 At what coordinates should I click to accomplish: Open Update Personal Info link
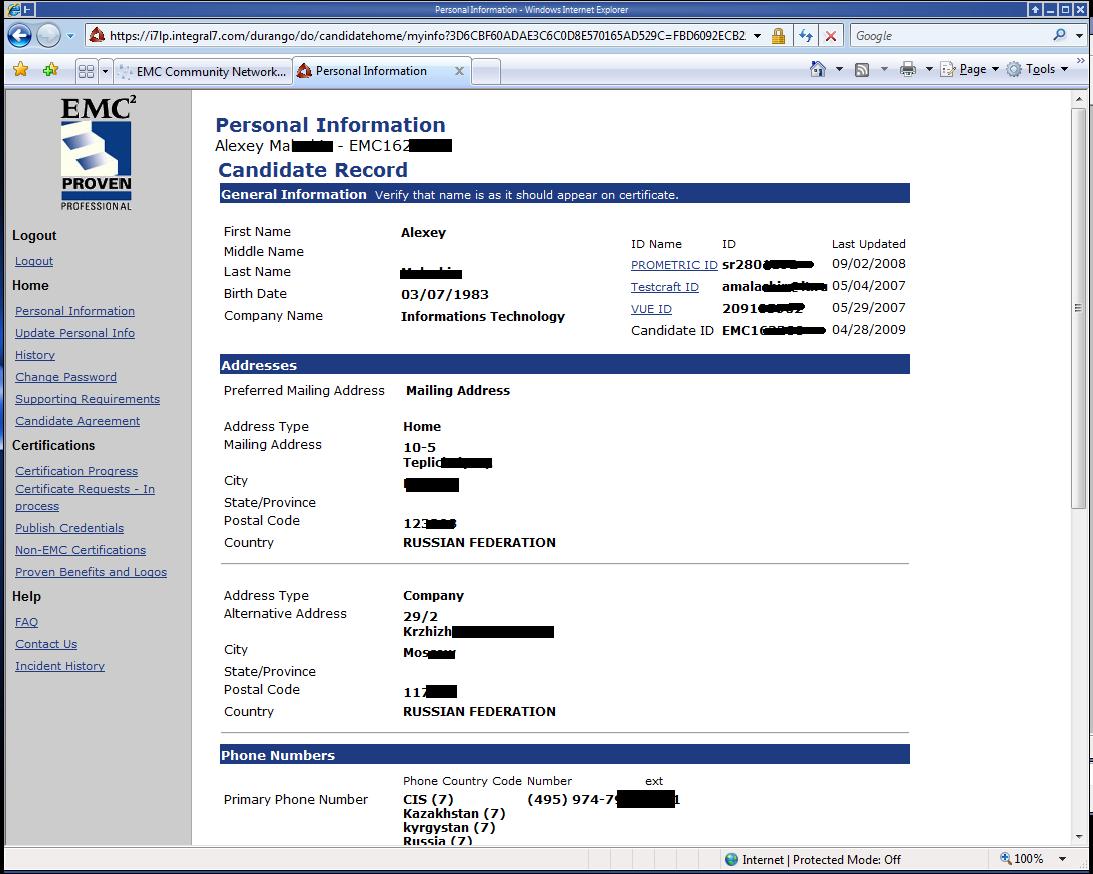[75, 333]
